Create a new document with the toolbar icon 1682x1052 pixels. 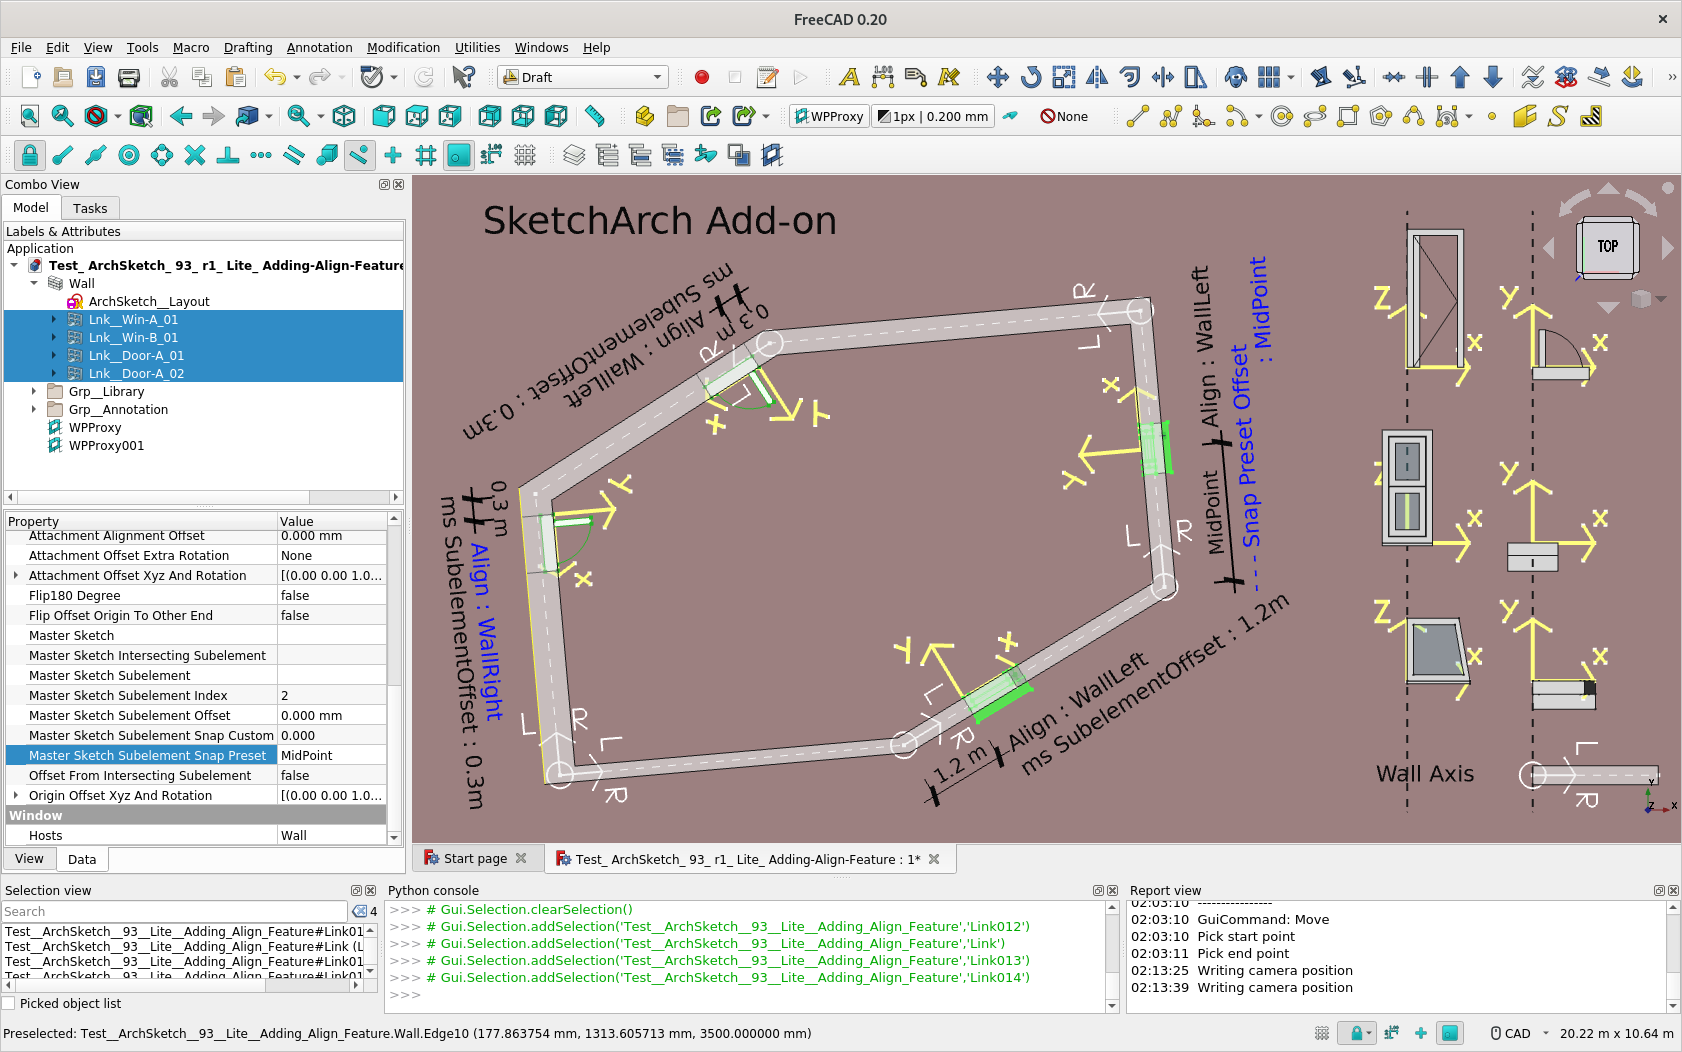30,77
